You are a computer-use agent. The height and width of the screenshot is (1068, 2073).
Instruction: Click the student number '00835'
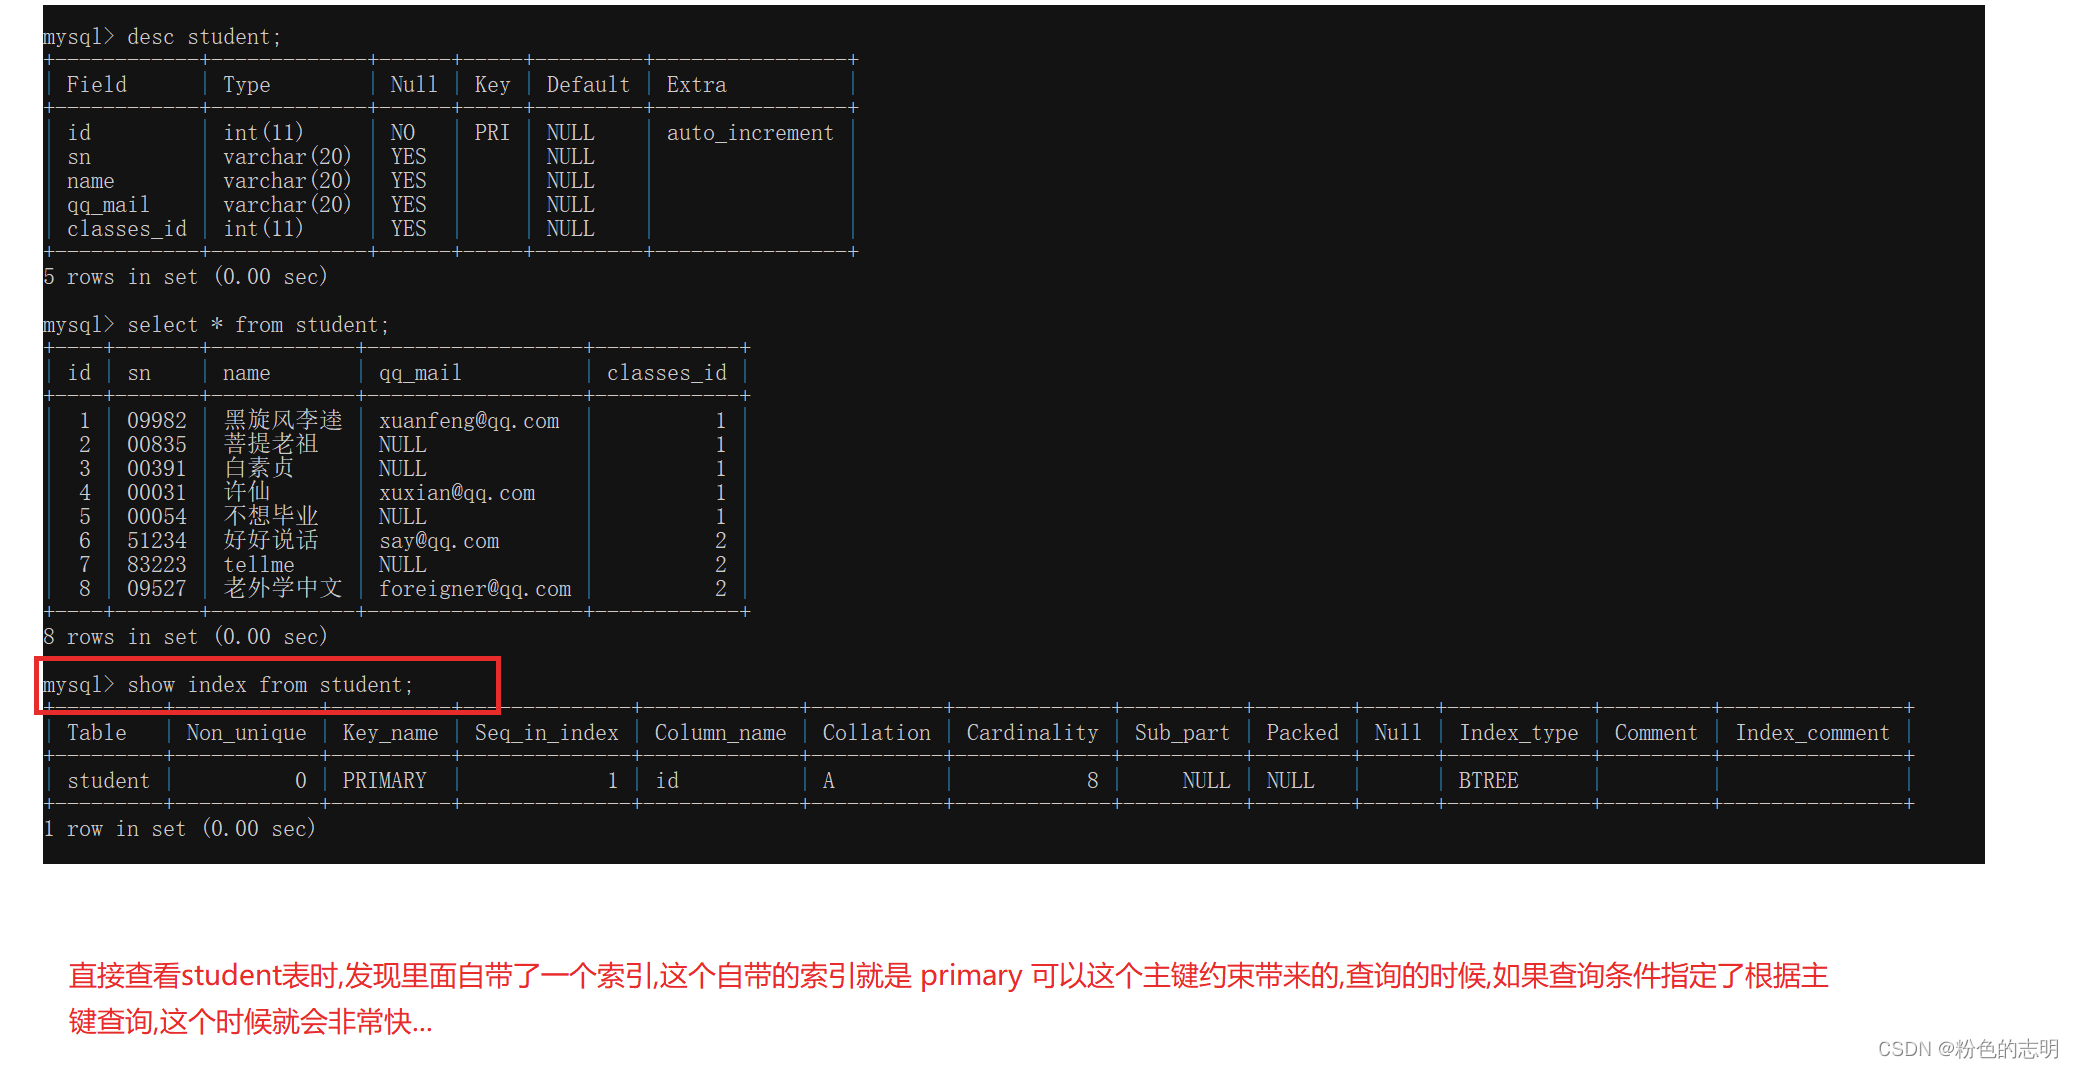157,445
